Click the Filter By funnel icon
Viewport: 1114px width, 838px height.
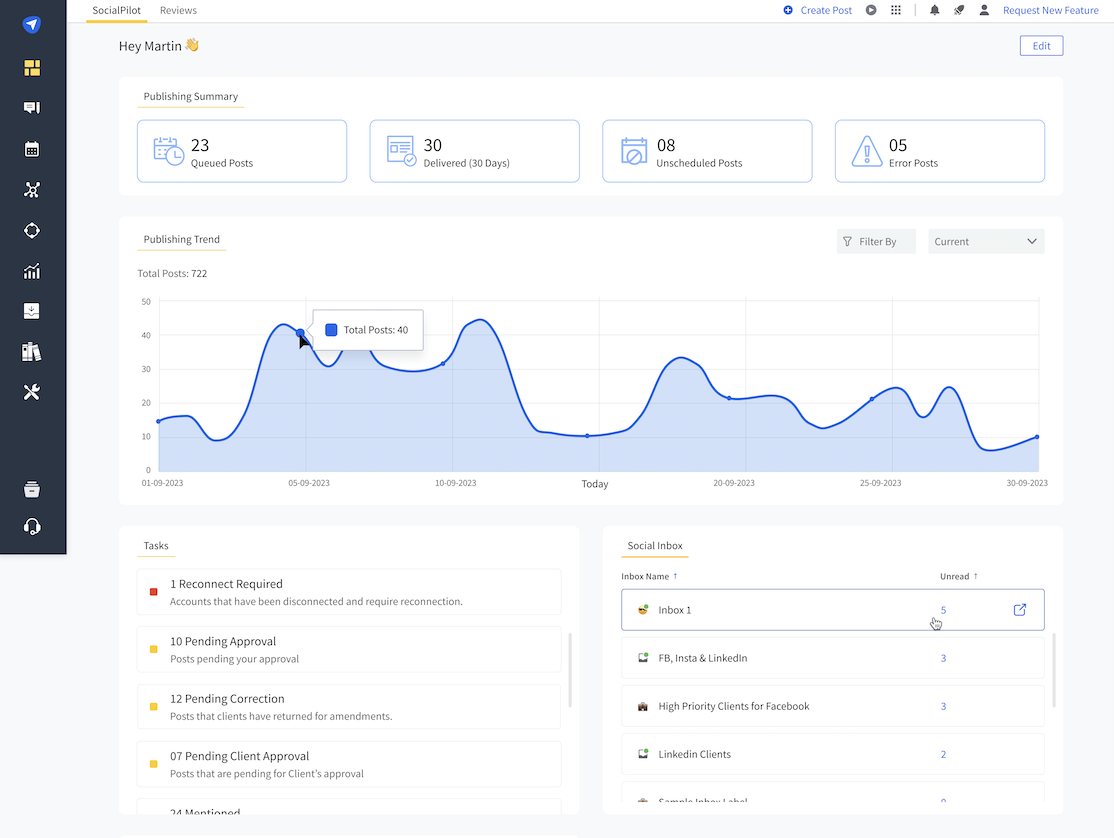coord(848,241)
